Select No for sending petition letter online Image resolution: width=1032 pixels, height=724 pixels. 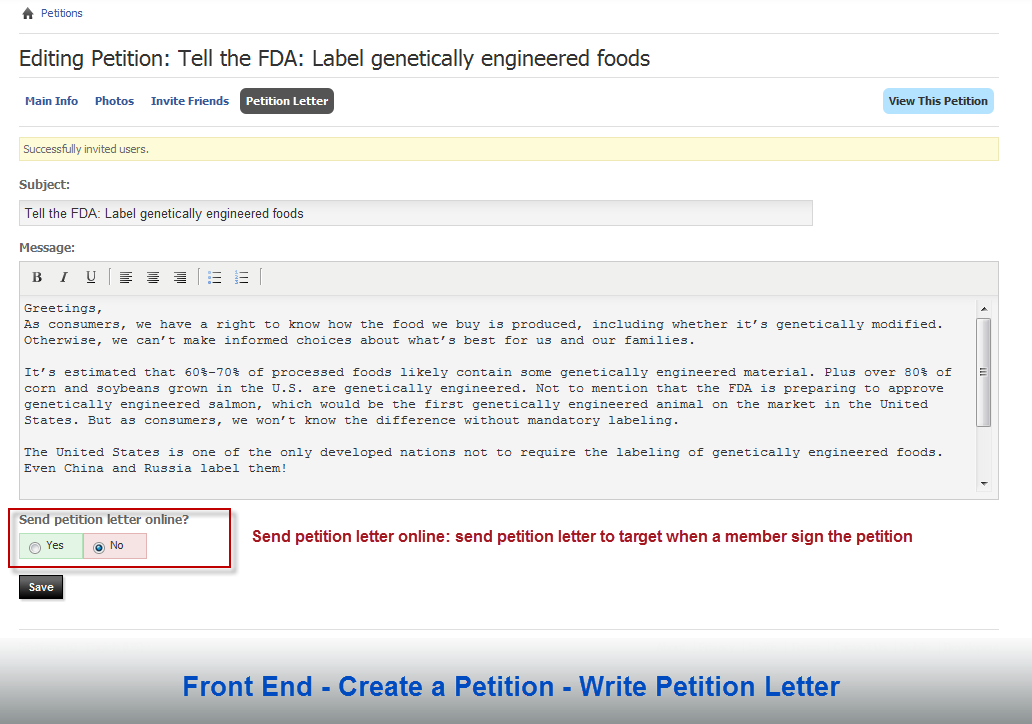tap(99, 547)
